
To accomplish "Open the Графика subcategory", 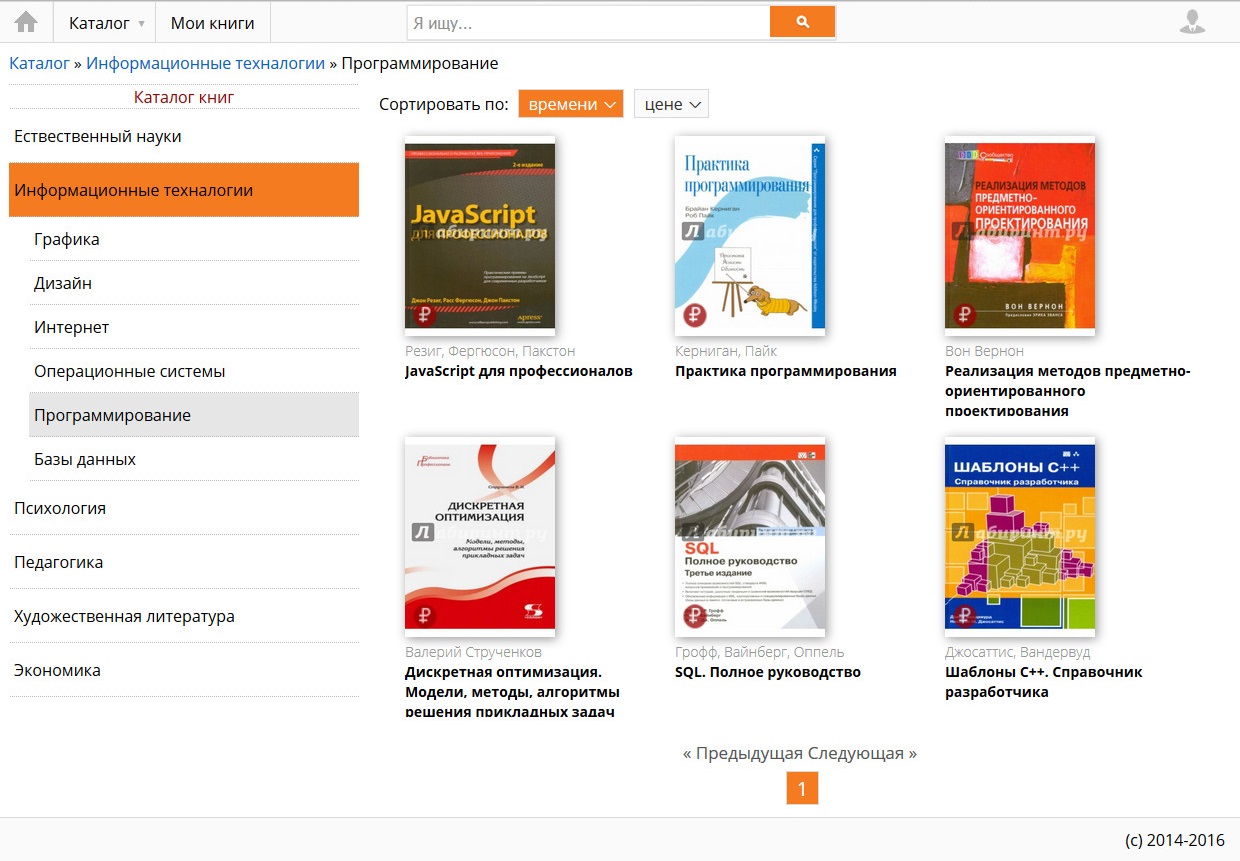I will click(x=194, y=239).
